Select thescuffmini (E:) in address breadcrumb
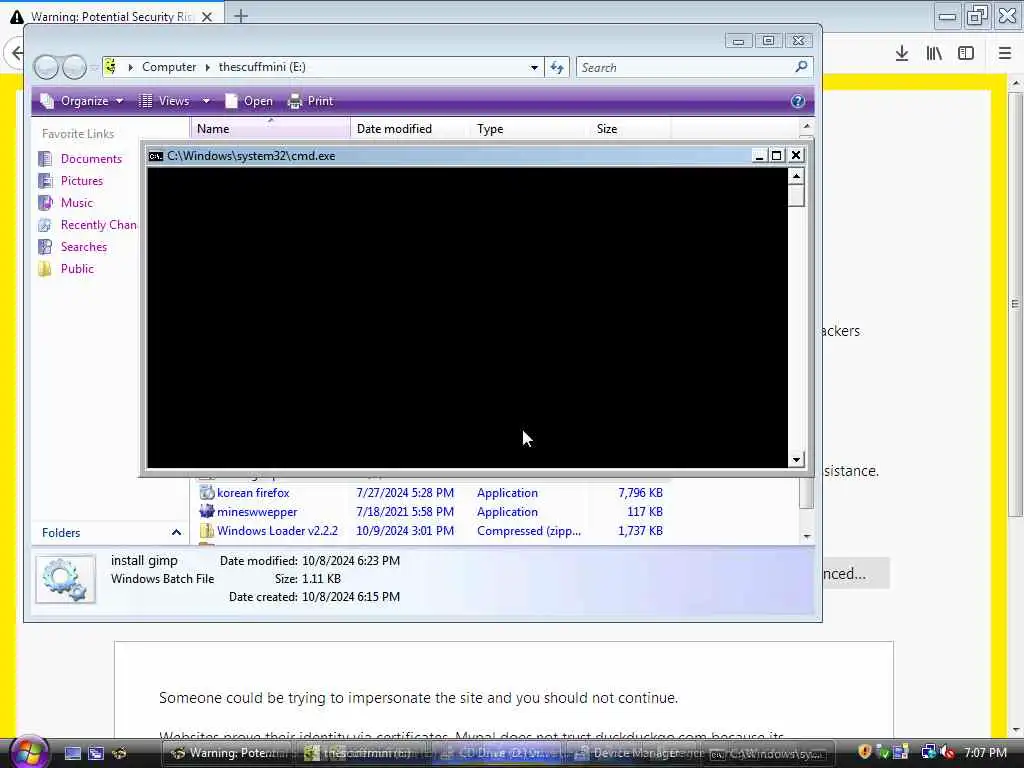 (x=262, y=67)
